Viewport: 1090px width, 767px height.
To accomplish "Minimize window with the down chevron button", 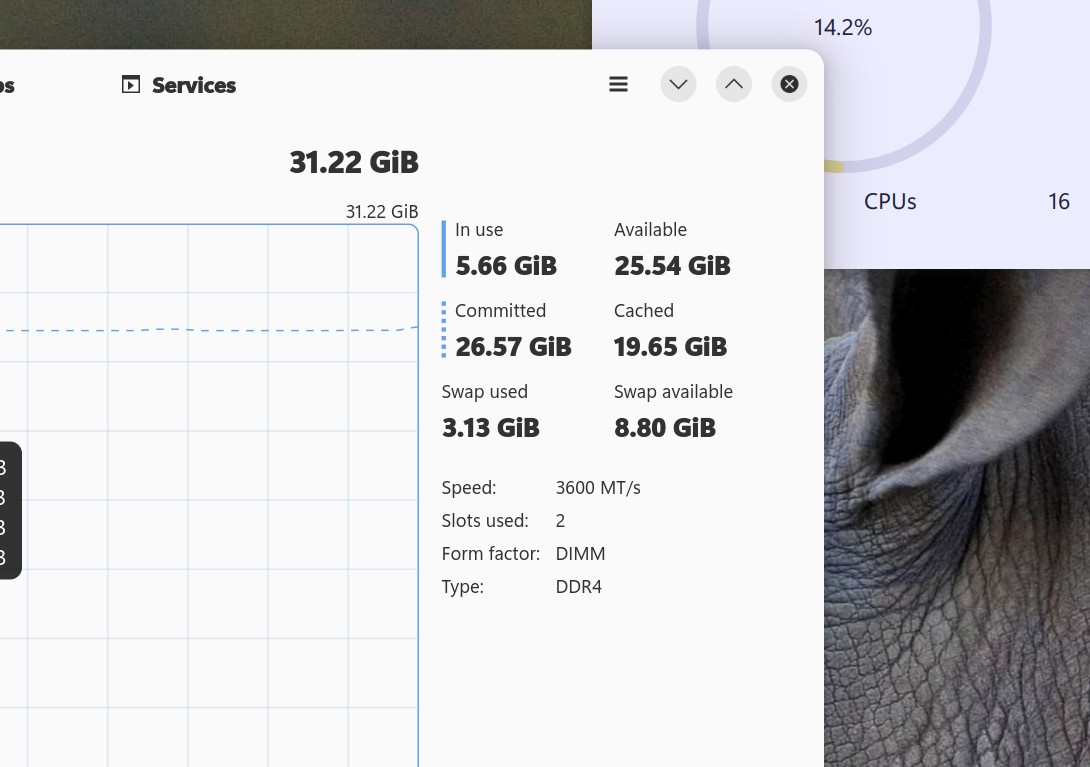I will 678,85.
